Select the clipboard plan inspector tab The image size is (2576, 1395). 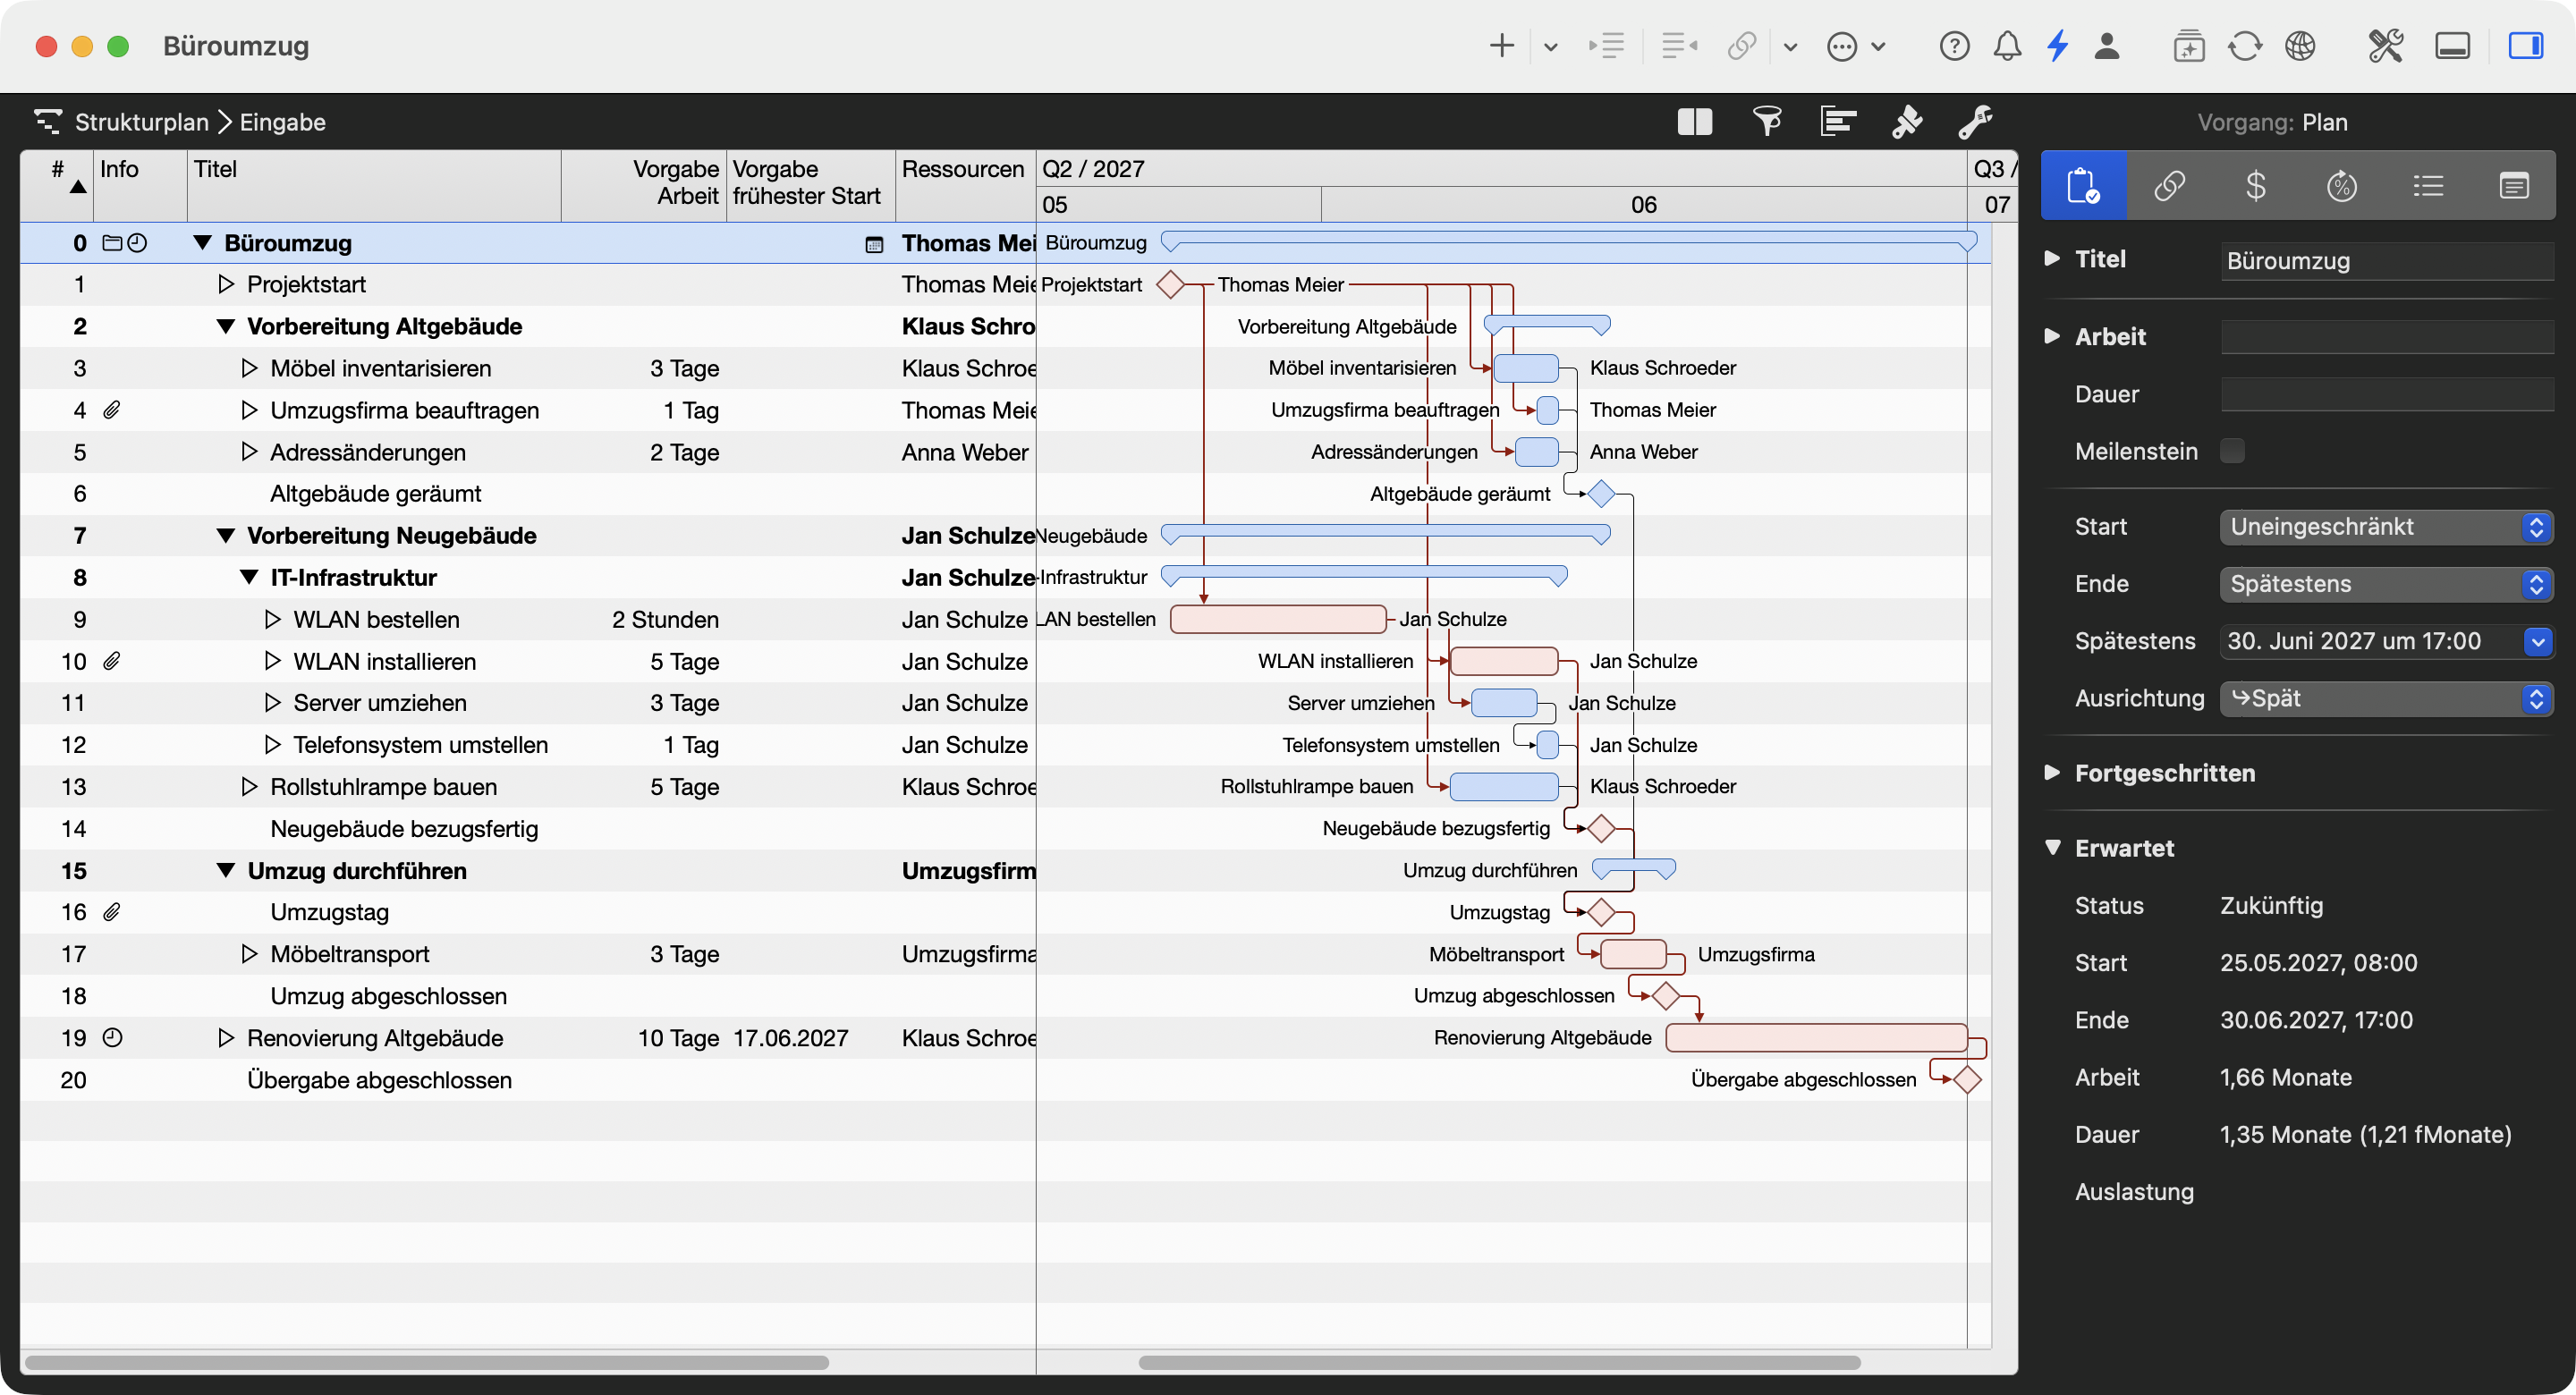pyautogui.click(x=2083, y=186)
